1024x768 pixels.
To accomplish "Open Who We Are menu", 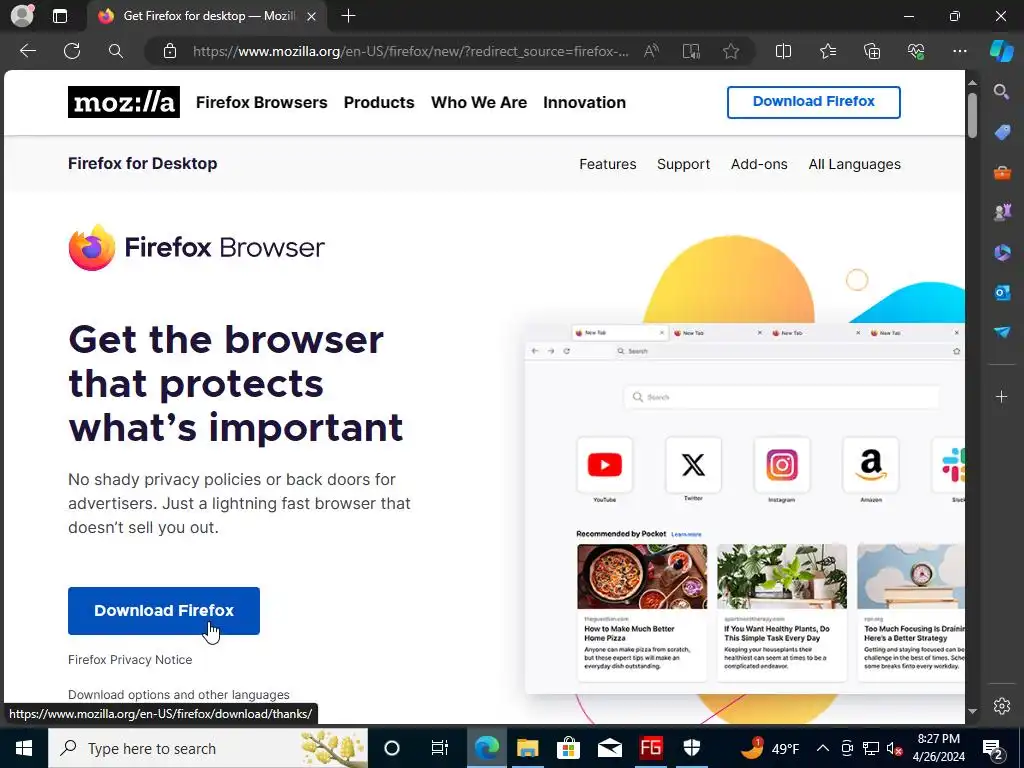I will pos(479,103).
